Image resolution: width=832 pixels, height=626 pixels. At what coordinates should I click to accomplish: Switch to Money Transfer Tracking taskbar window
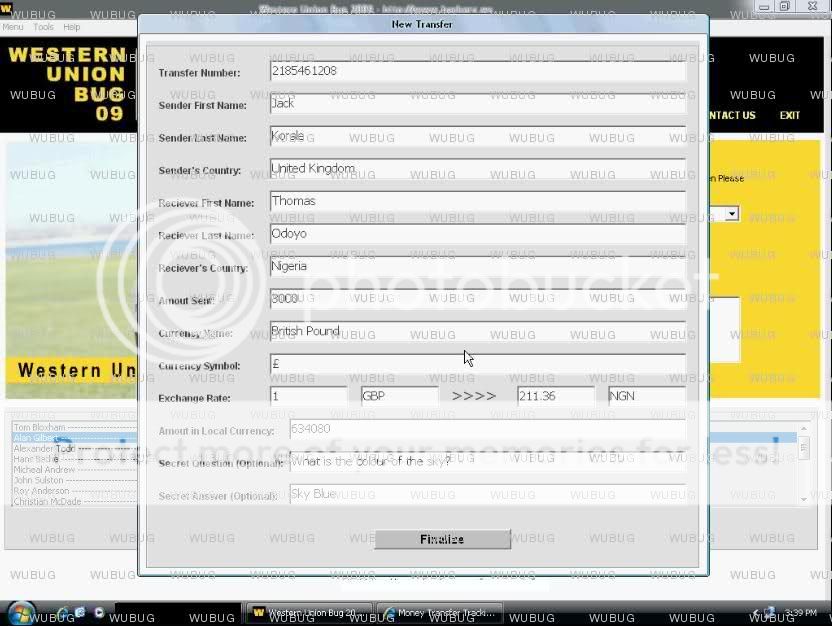click(x=440, y=612)
